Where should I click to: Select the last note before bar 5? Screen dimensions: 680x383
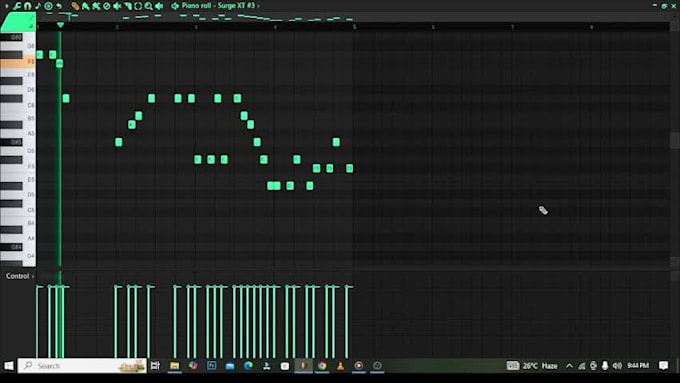350,168
